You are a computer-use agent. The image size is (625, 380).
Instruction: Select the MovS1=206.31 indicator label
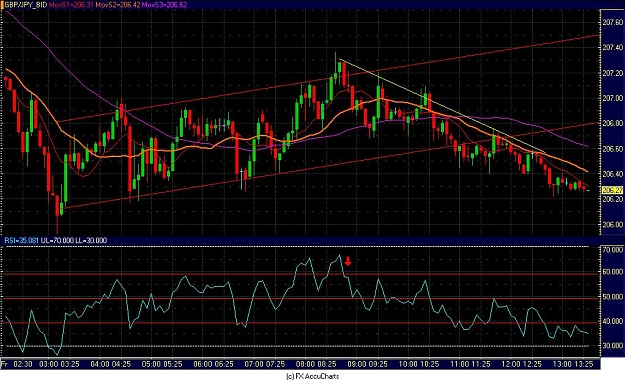pos(71,5)
